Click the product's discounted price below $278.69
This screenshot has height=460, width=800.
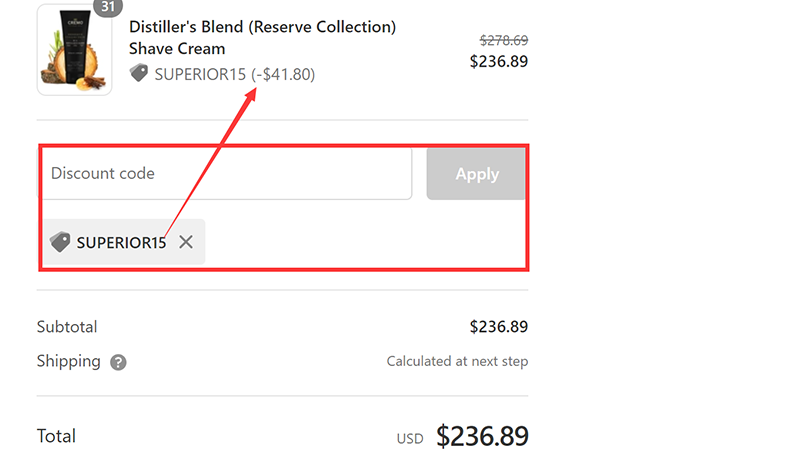tap(499, 61)
